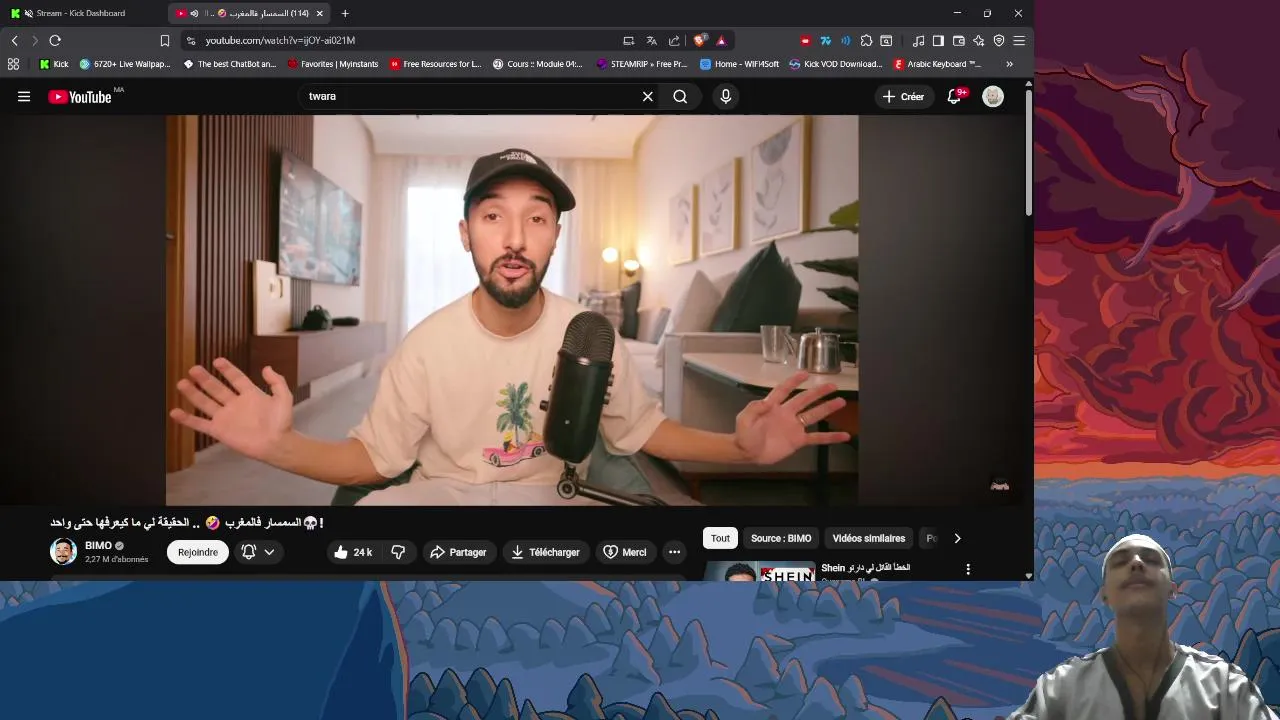This screenshot has width=1280, height=720.
Task: Like the video with 24 k likes
Action: (x=354, y=552)
